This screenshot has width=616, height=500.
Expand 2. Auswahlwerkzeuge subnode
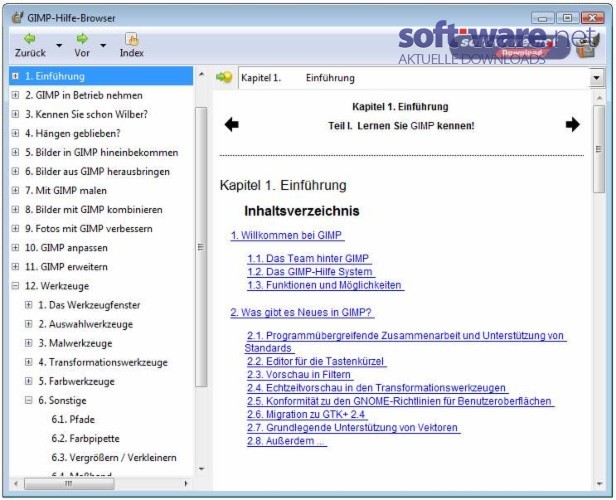pyautogui.click(x=29, y=324)
